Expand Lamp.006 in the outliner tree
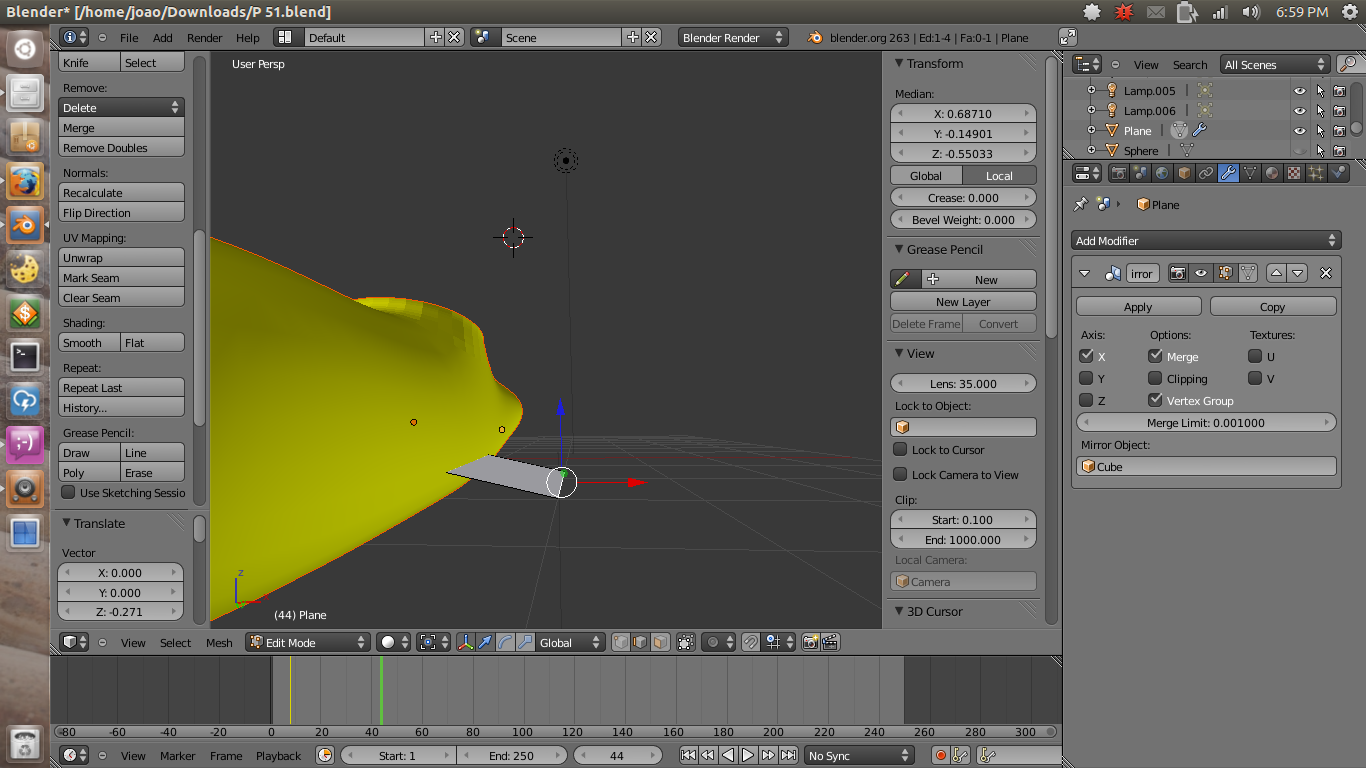Screen dimensions: 1366x768 [1092, 110]
